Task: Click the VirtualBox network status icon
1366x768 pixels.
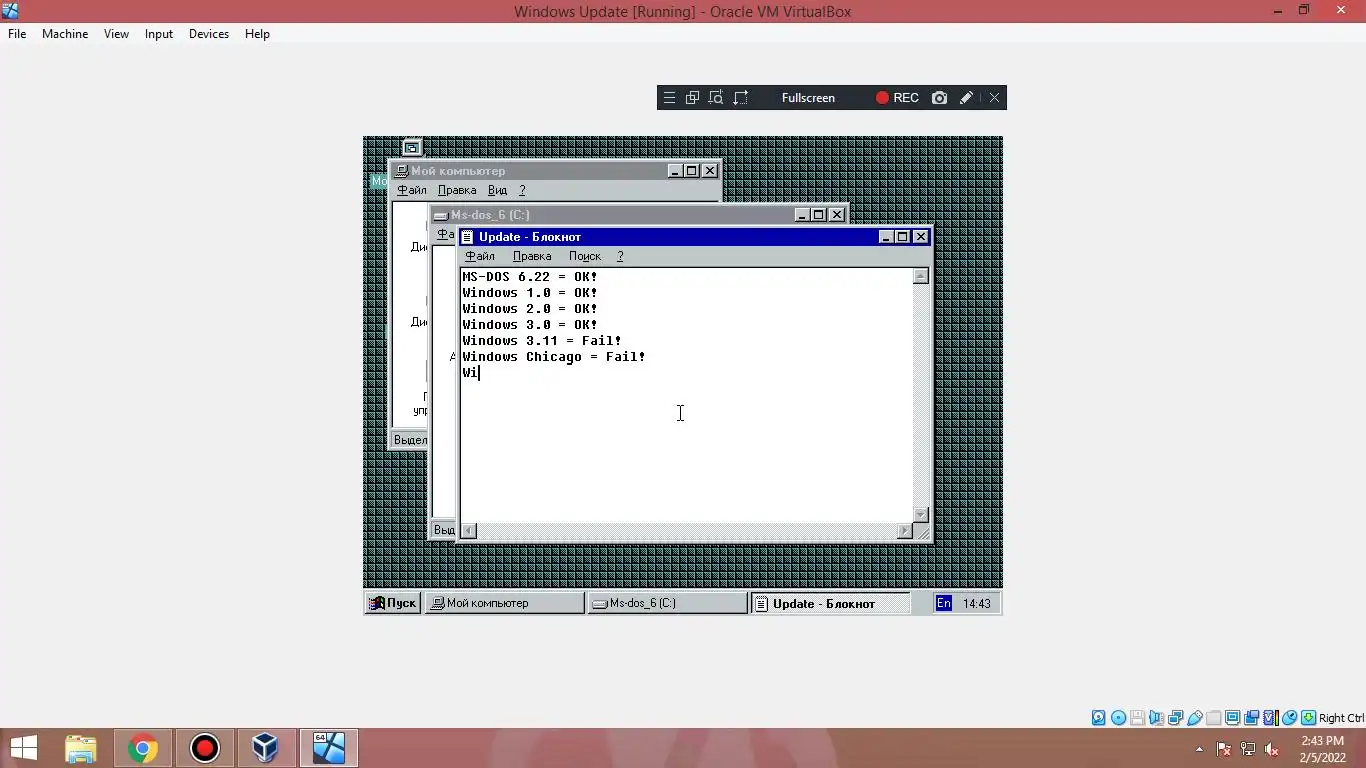Action: click(x=1176, y=718)
